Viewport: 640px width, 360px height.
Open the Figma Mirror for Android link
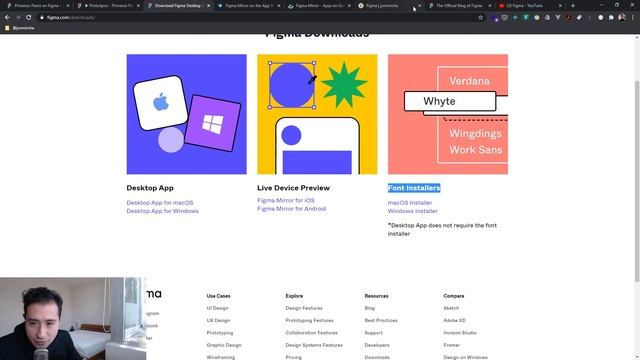pos(291,209)
